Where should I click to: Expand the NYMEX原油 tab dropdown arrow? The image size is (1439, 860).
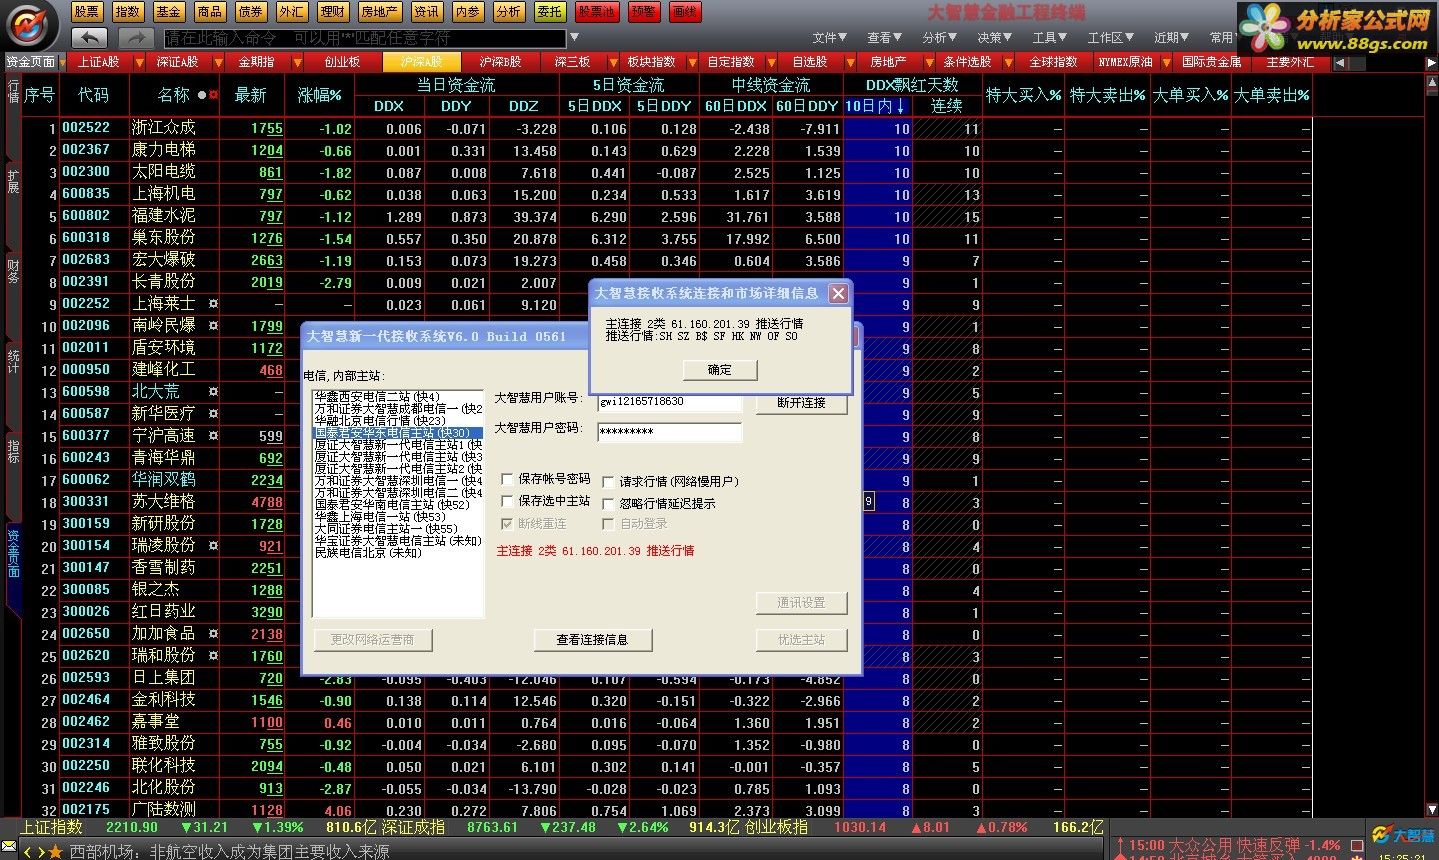(1168, 62)
